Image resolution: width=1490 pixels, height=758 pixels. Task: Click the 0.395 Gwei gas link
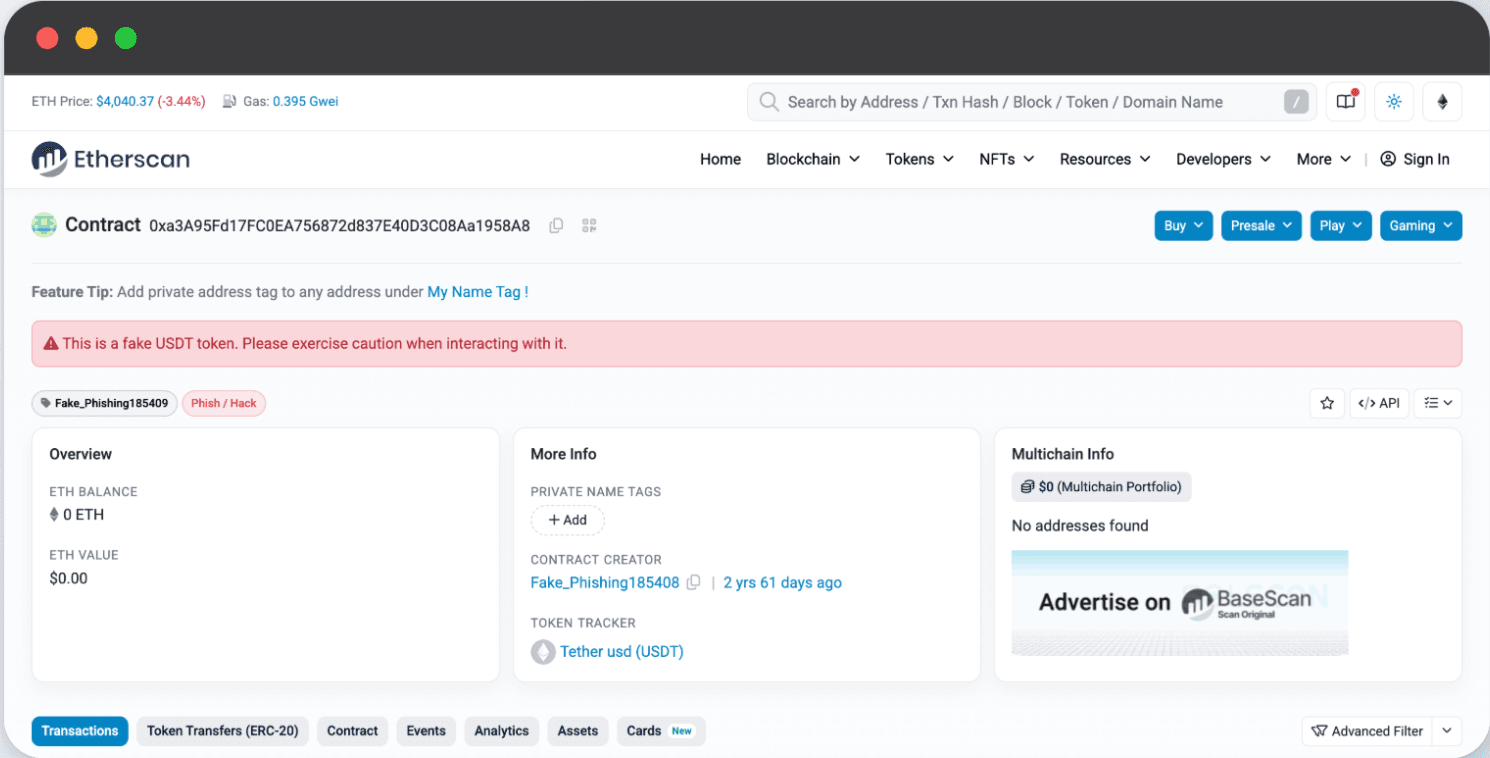(x=306, y=102)
